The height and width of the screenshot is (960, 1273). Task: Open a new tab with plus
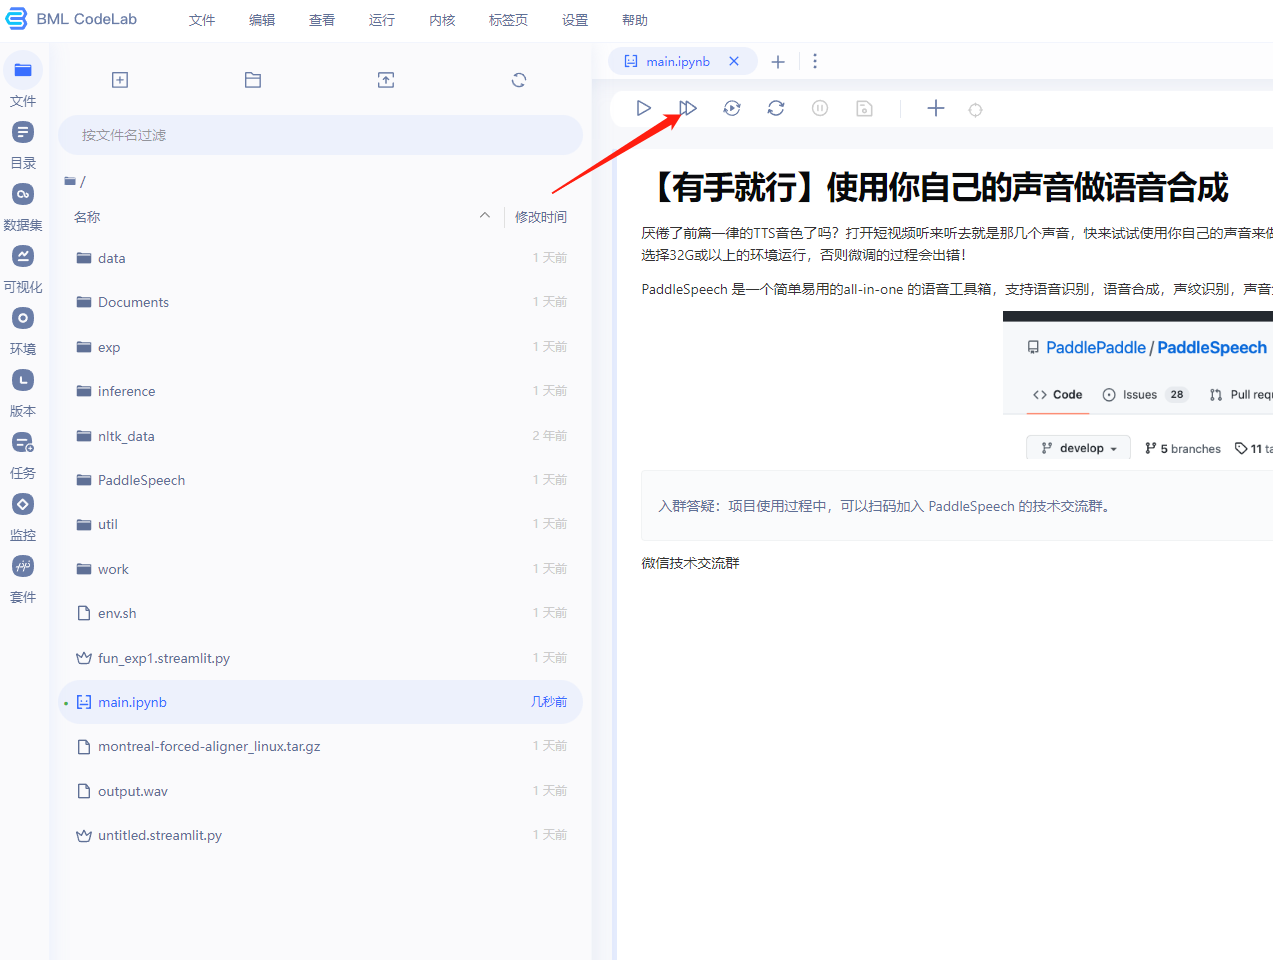(x=778, y=62)
